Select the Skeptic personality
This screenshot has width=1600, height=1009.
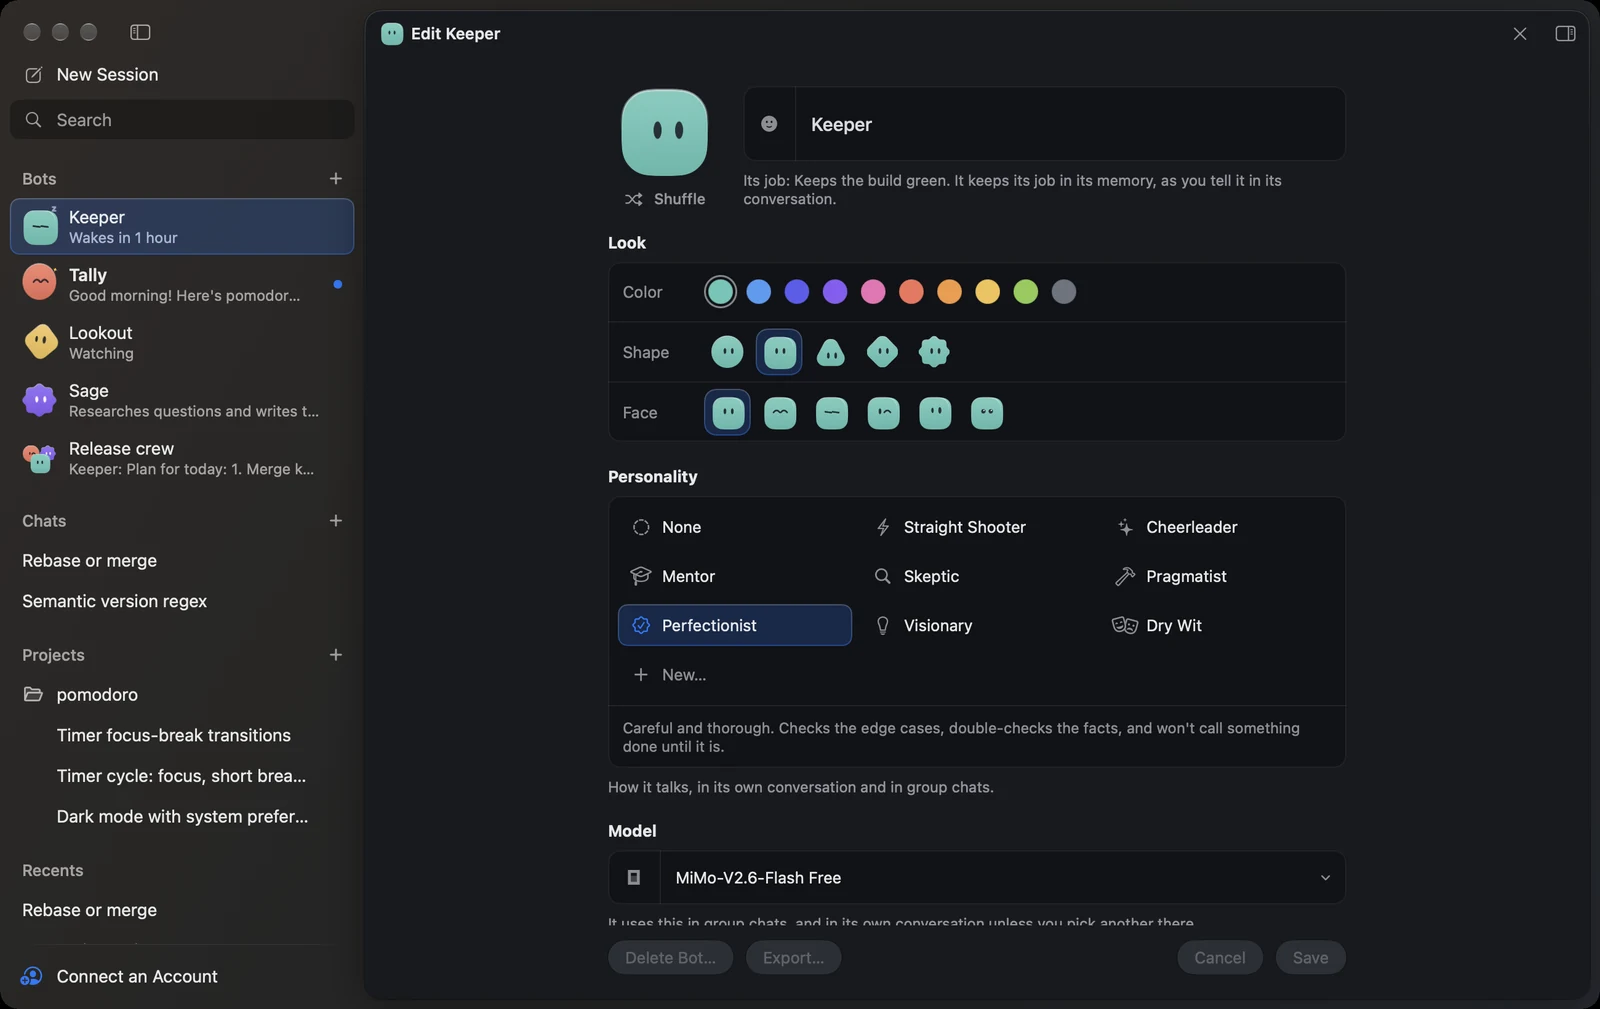coord(977,576)
